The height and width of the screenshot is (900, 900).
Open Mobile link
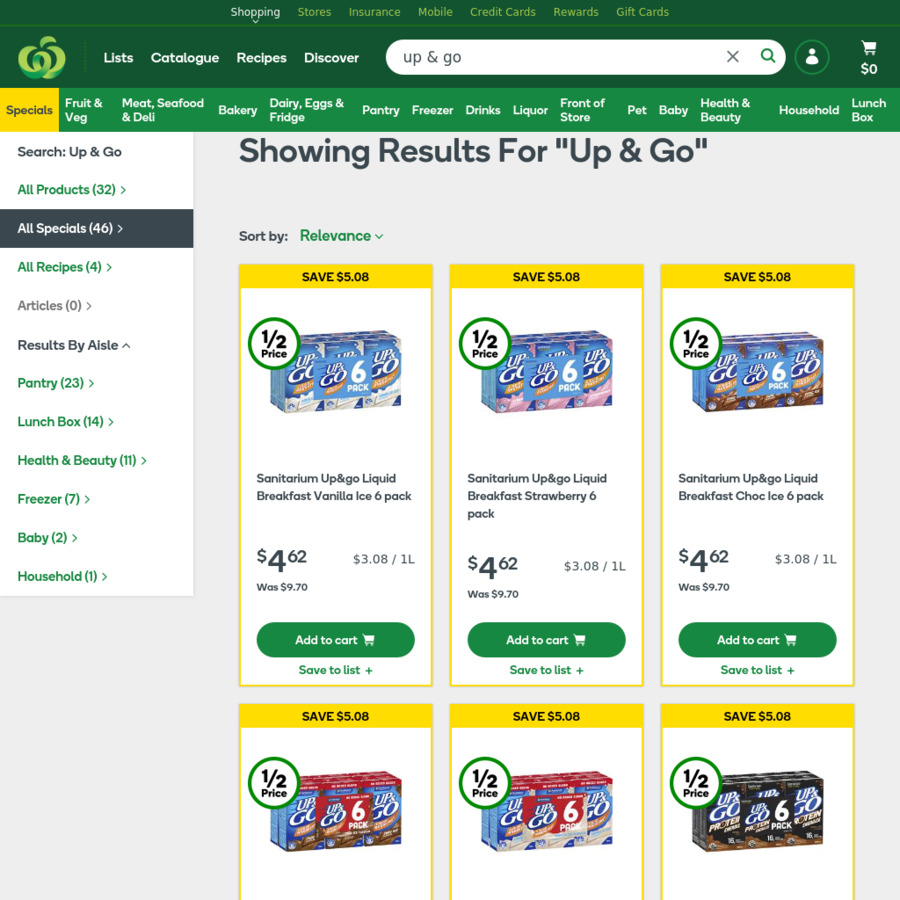coord(435,12)
